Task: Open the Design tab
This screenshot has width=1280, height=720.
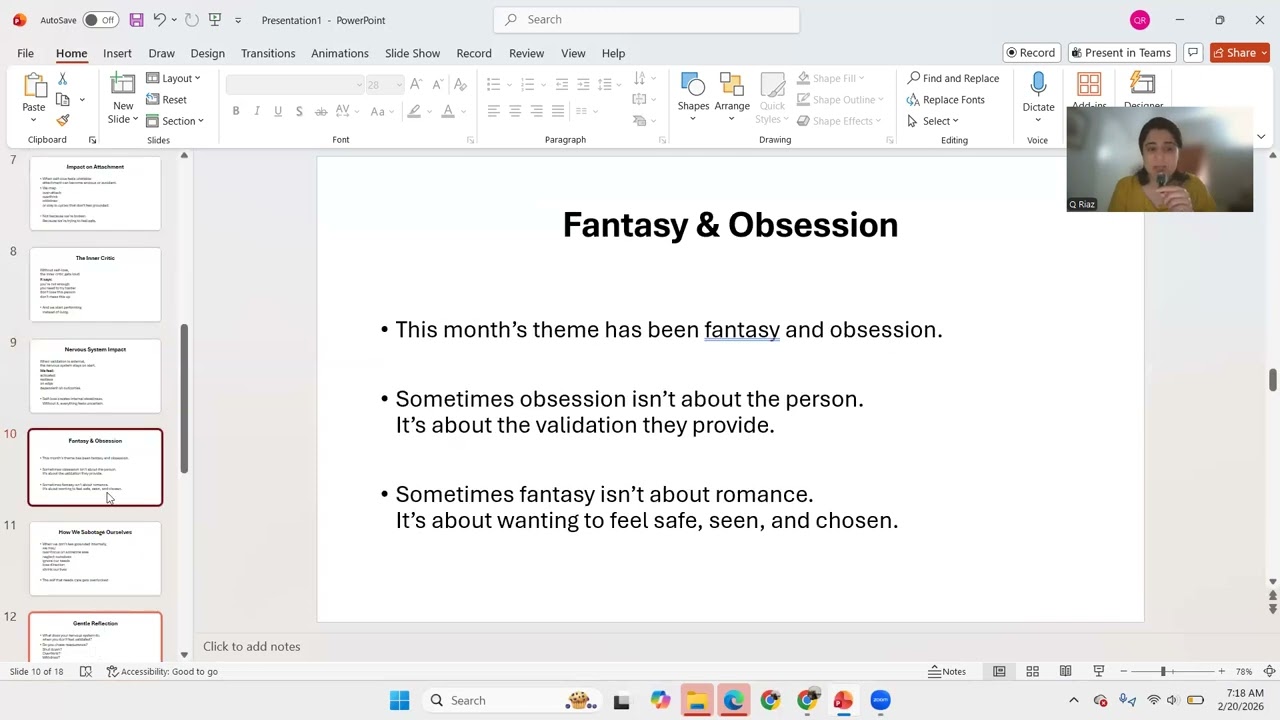Action: click(207, 53)
